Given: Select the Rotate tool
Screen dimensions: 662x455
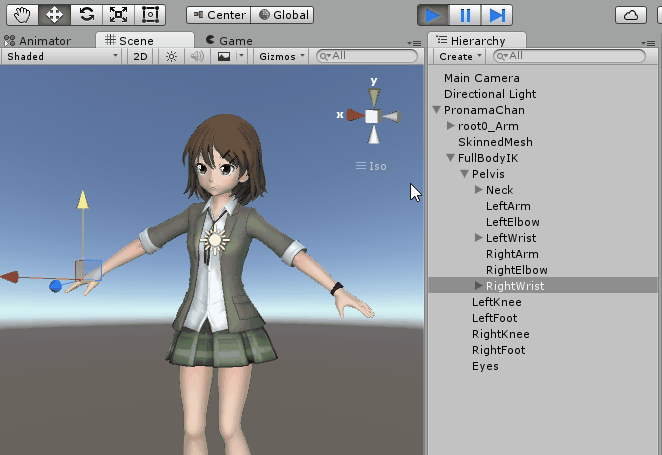Looking at the screenshot, I should tap(87, 15).
